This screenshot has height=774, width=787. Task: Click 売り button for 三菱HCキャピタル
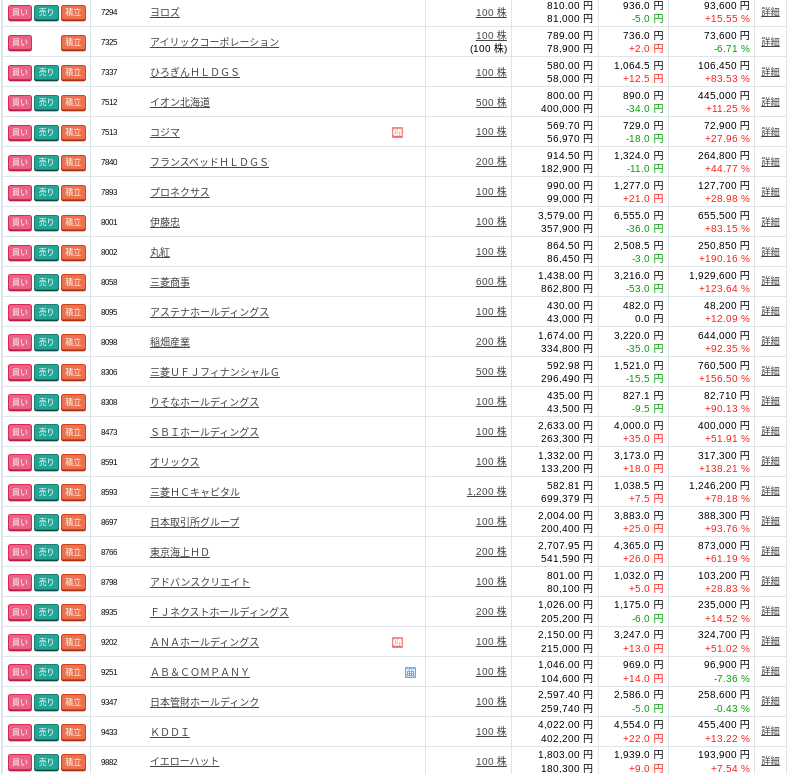tap(46, 492)
